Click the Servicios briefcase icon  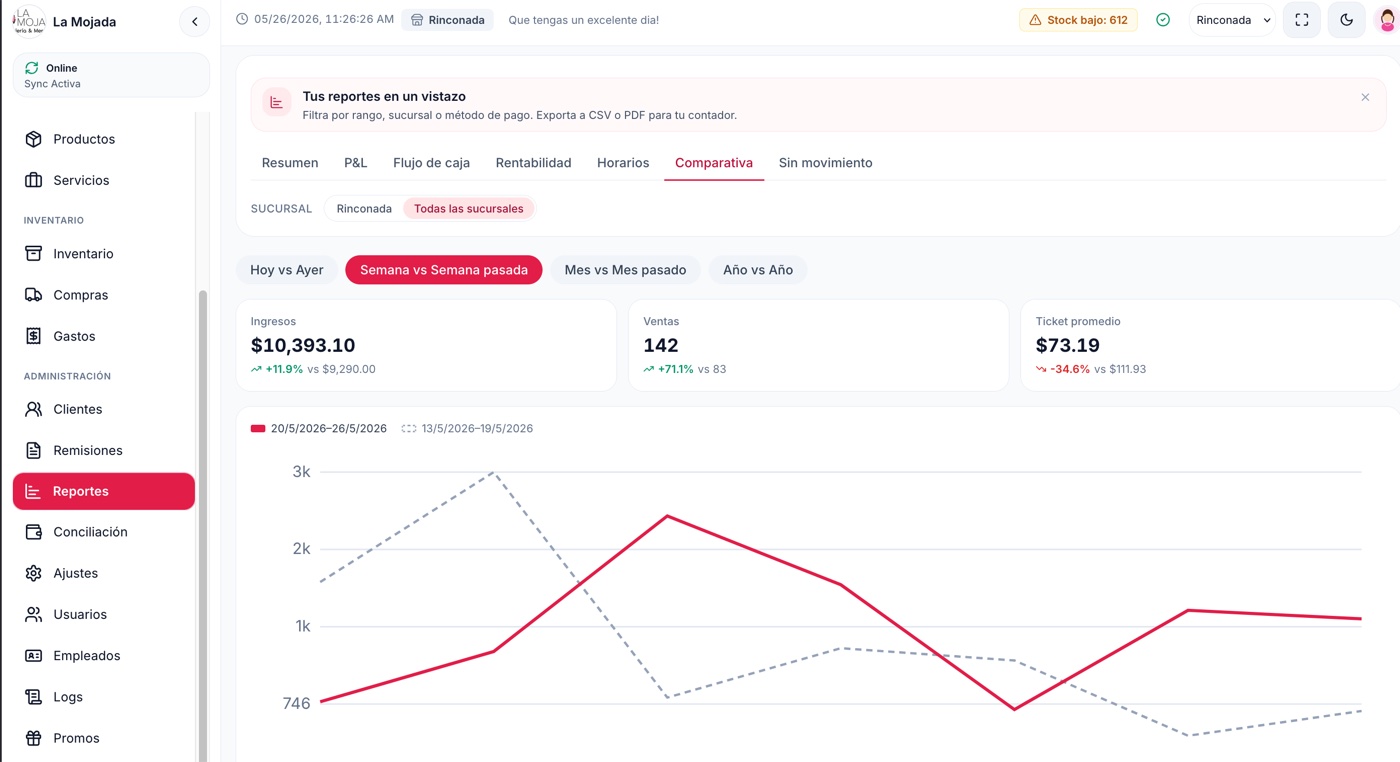pos(34,180)
